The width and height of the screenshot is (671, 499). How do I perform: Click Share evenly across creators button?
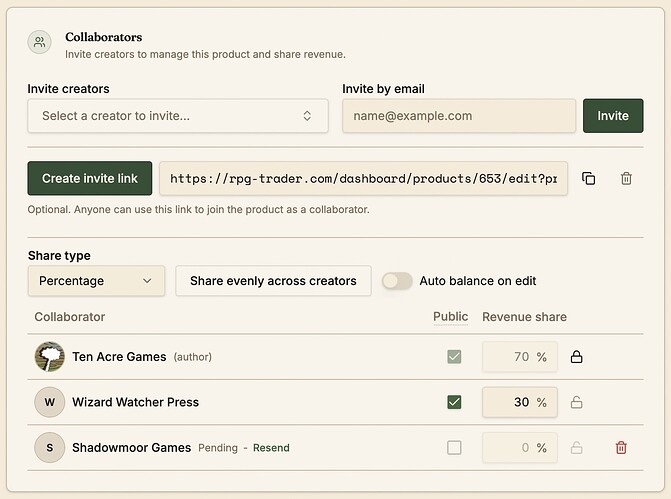pyautogui.click(x=273, y=281)
